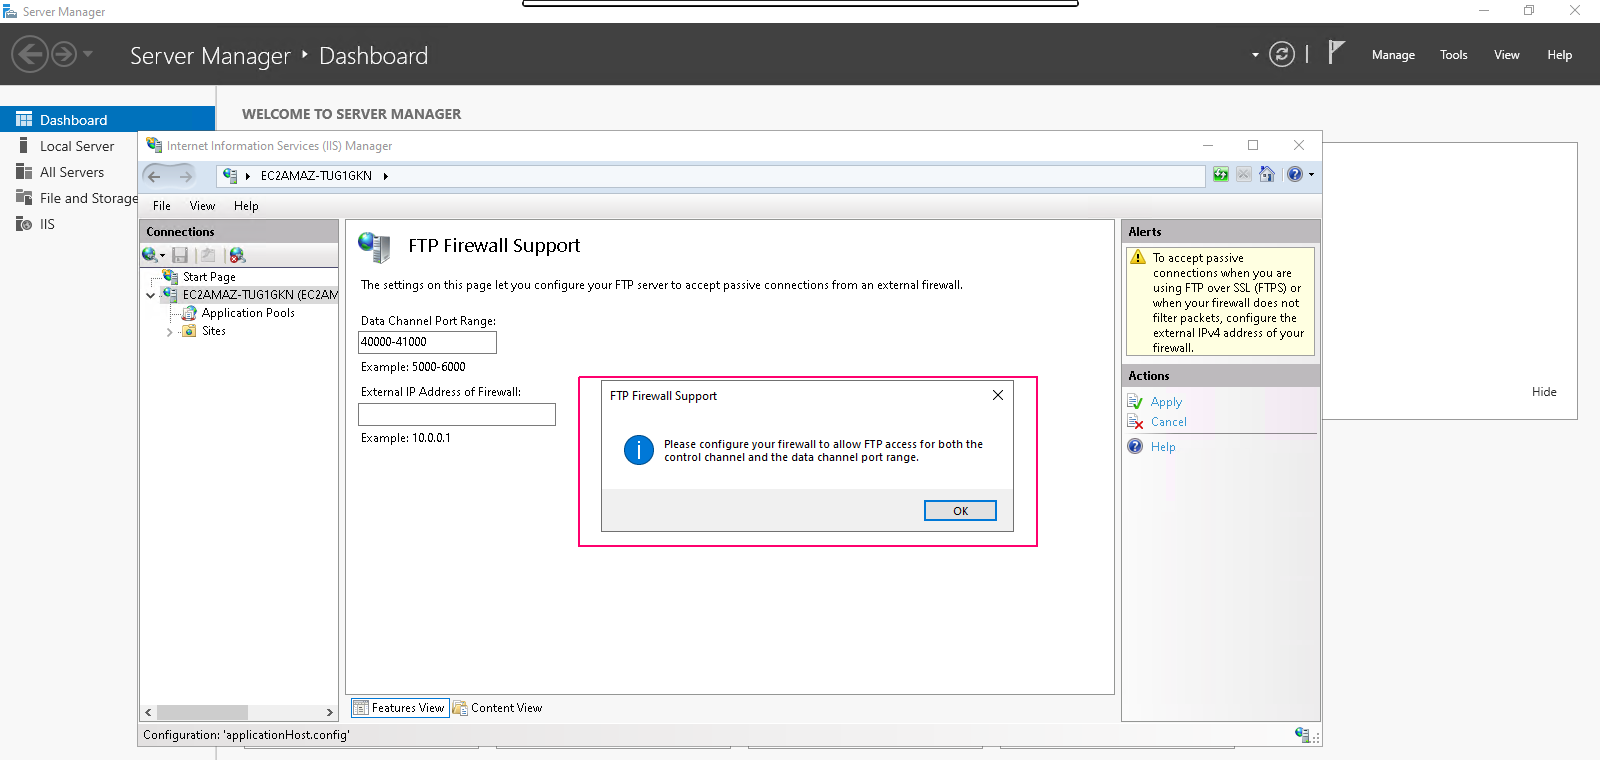Viewport: 1600px width, 760px height.
Task: Click the left scroll arrow in Connections pane
Action: point(148,712)
